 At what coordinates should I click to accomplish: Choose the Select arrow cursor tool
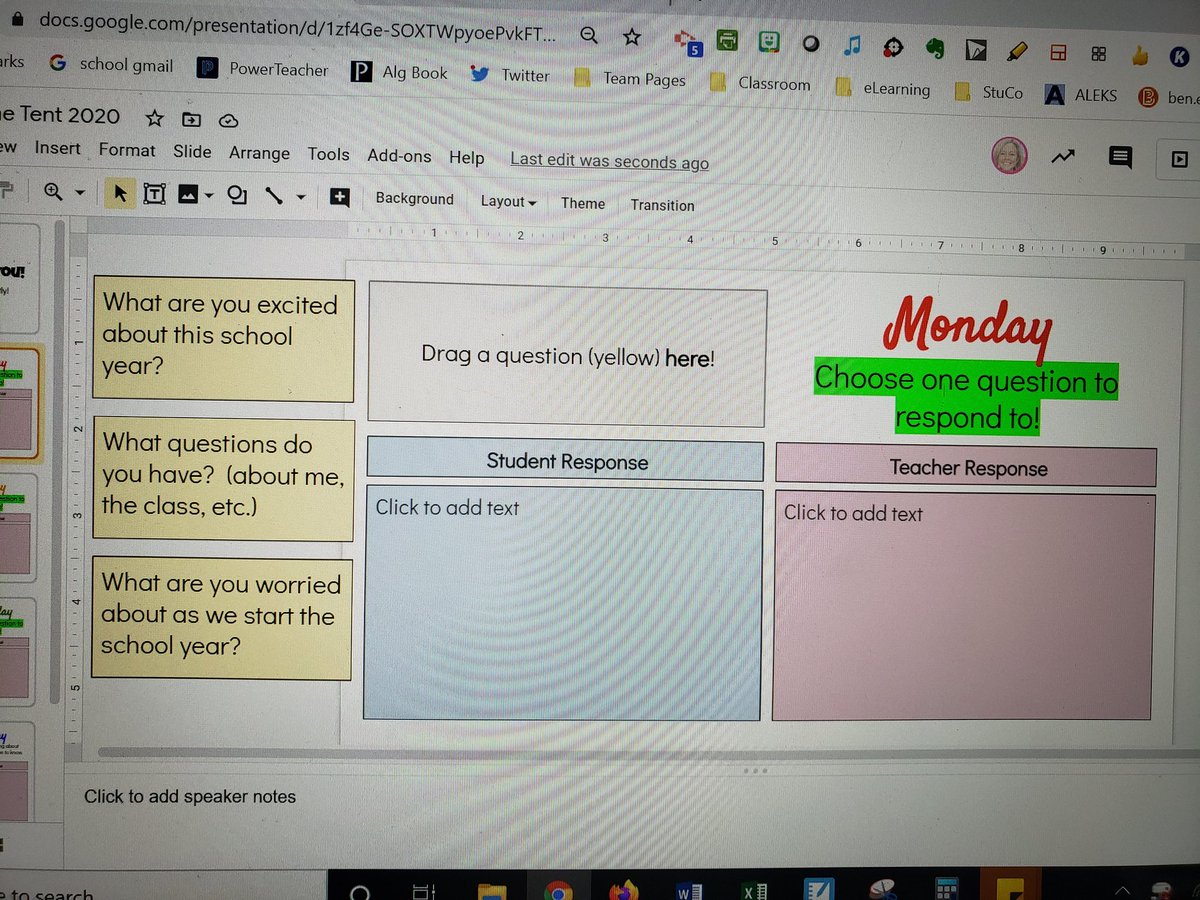(120, 192)
